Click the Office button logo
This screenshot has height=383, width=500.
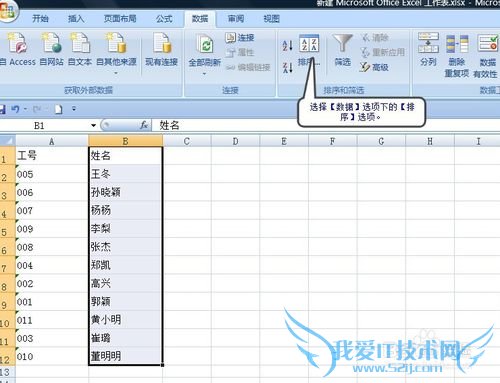7,11
